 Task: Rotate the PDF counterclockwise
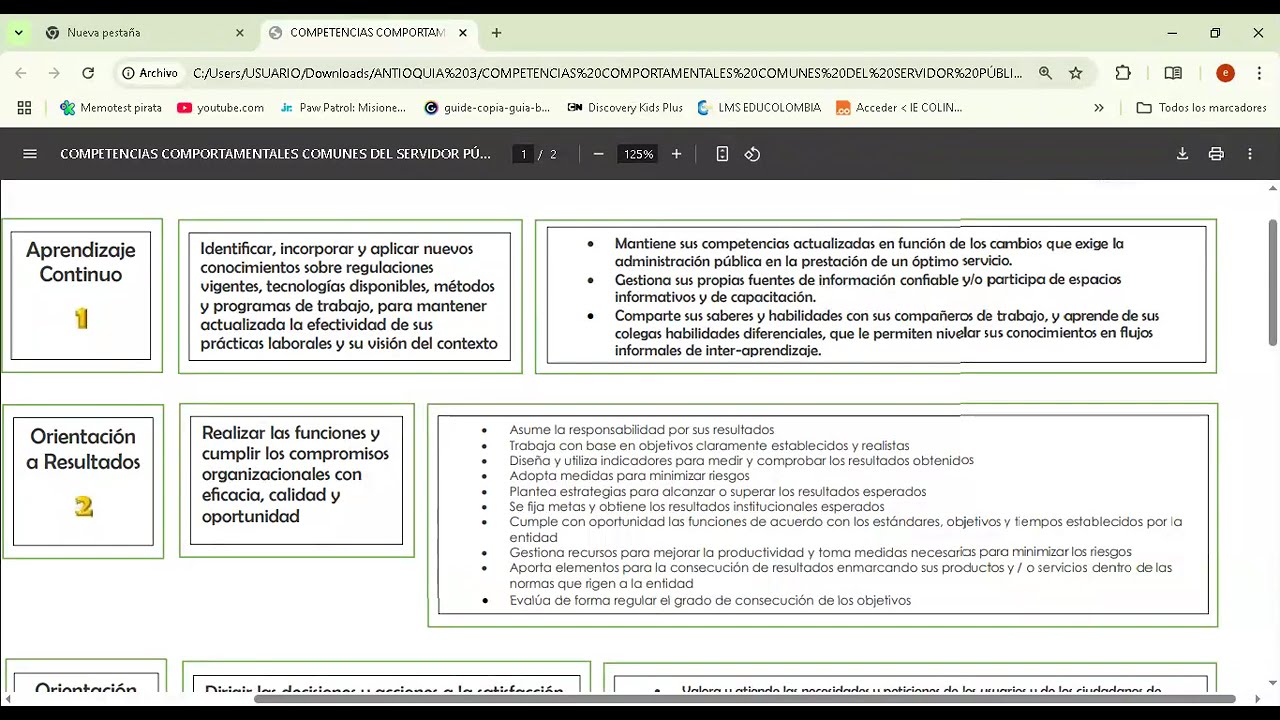[752, 154]
